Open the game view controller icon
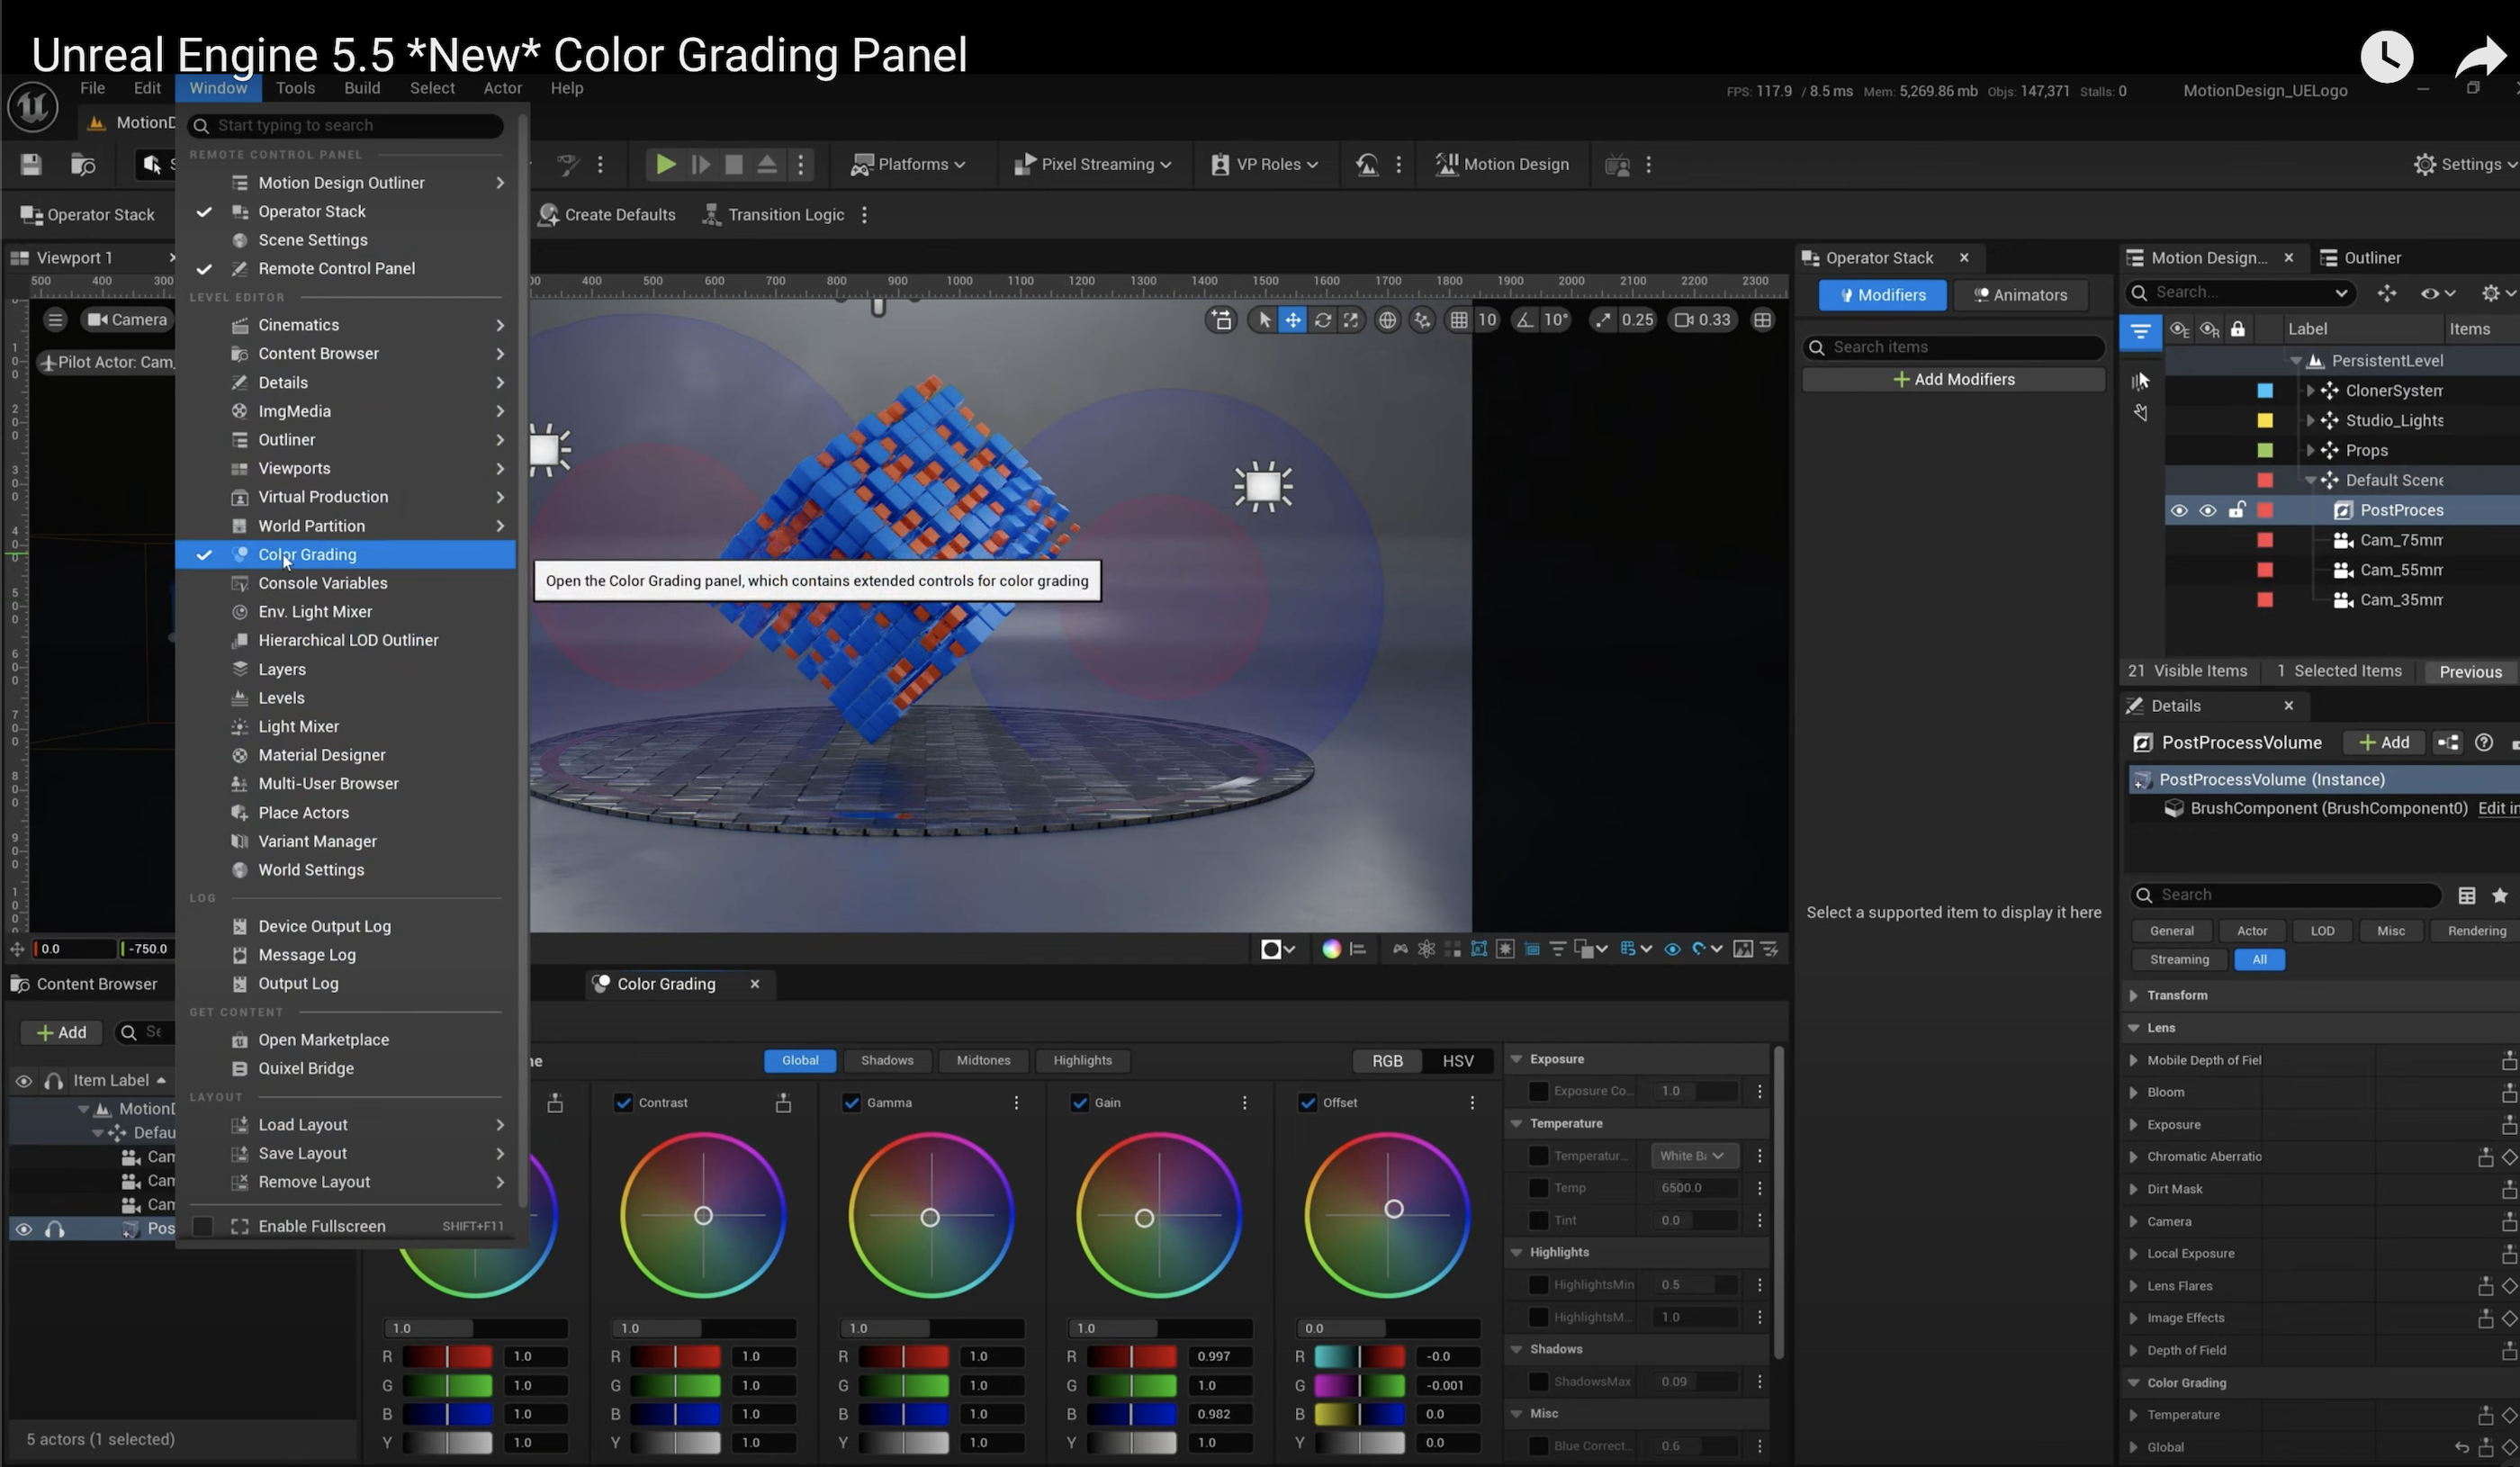 coord(1400,949)
